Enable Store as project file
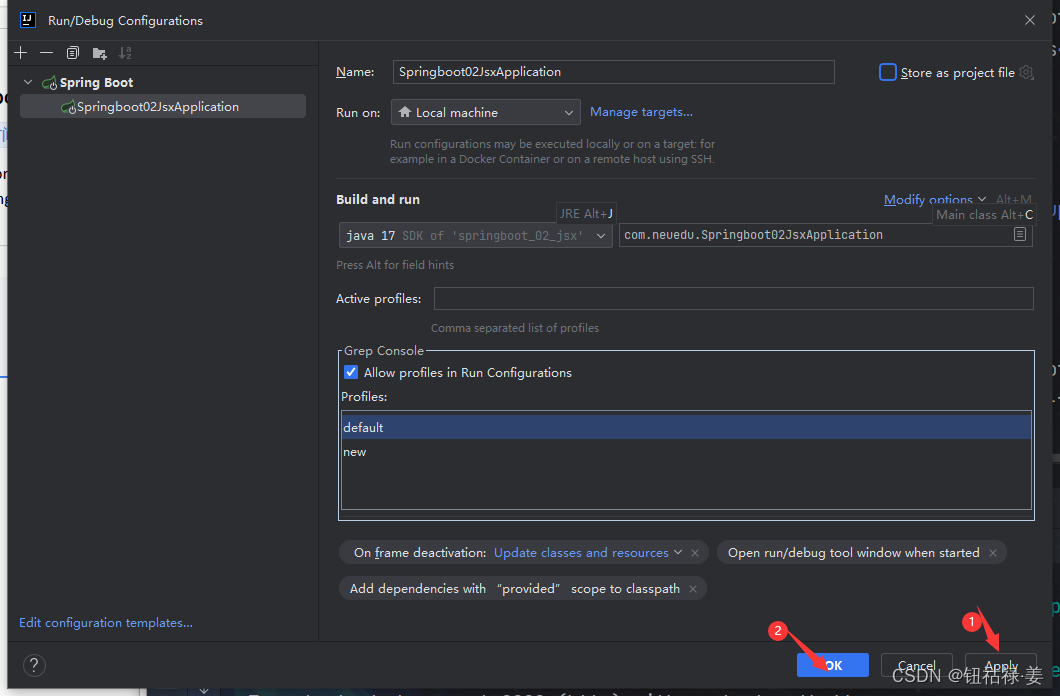The height and width of the screenshot is (696, 1060). (x=888, y=72)
